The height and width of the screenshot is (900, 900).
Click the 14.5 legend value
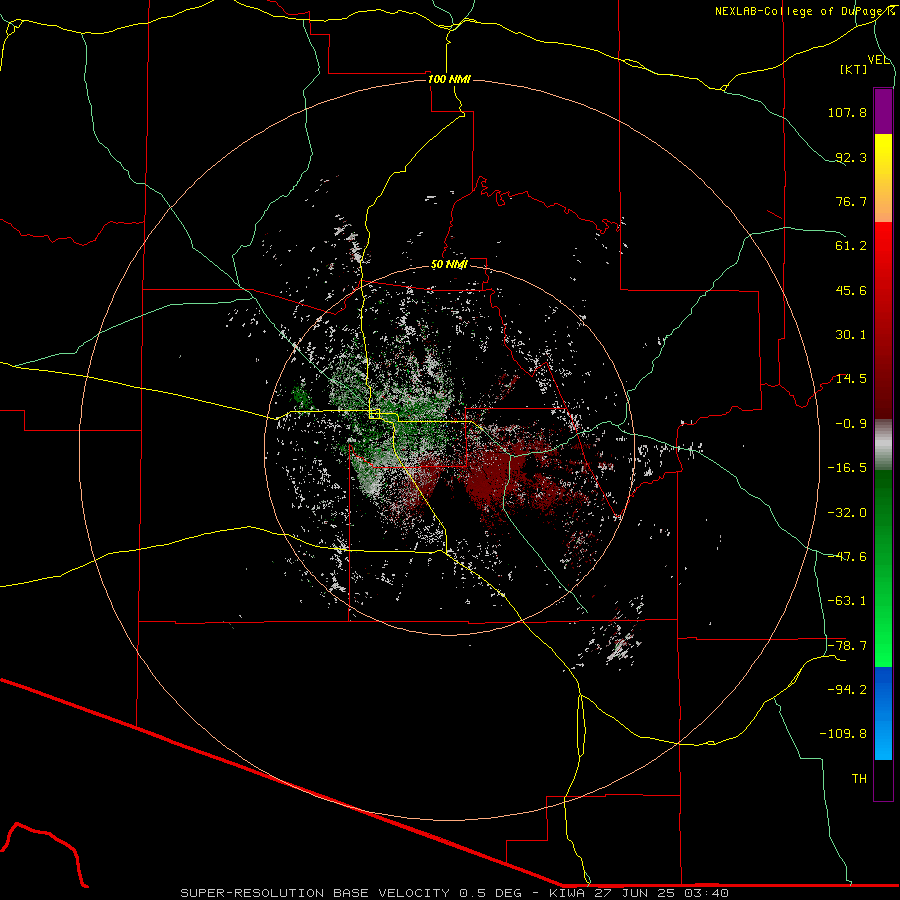coord(851,379)
